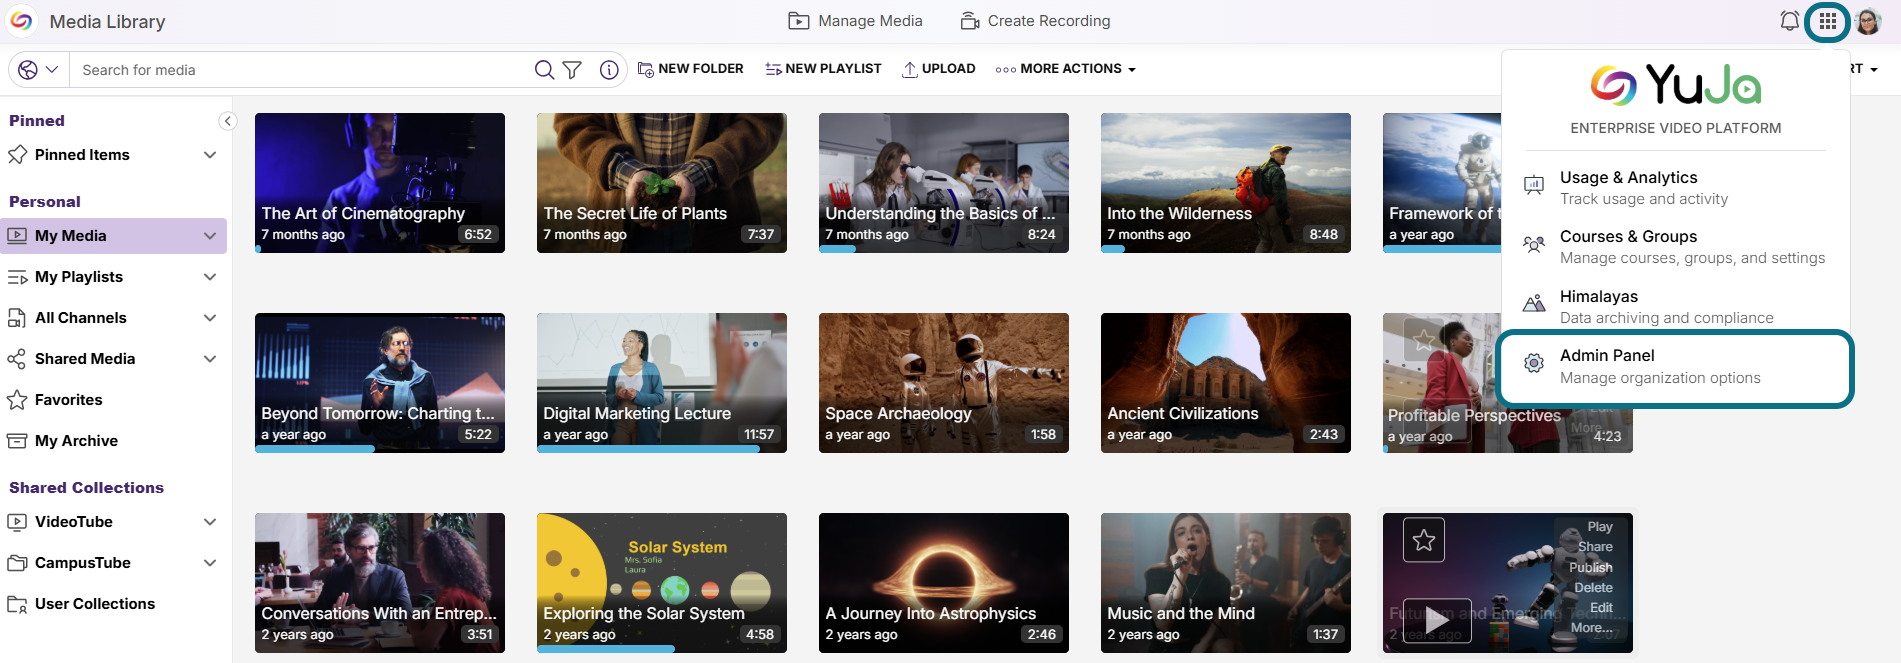Open A Journey Into Astrophysics video
The width and height of the screenshot is (1901, 663).
pos(944,583)
